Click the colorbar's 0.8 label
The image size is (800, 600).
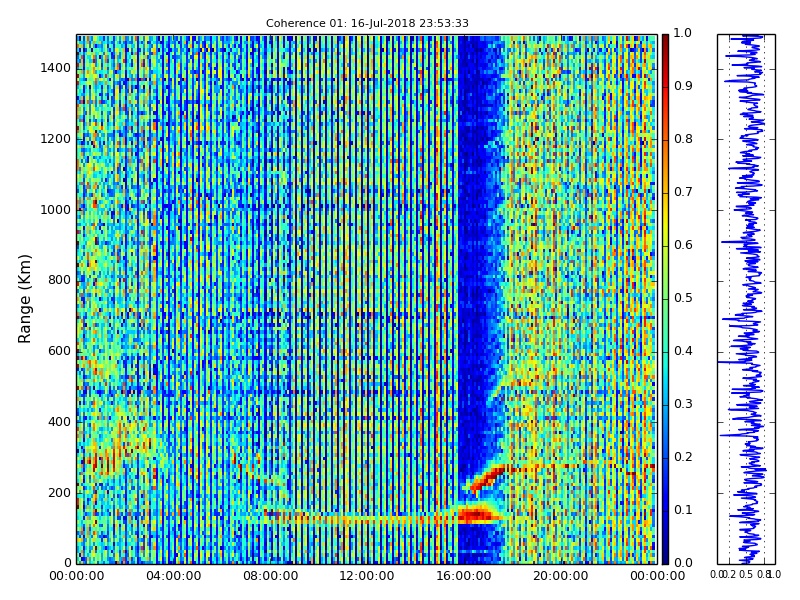683,139
